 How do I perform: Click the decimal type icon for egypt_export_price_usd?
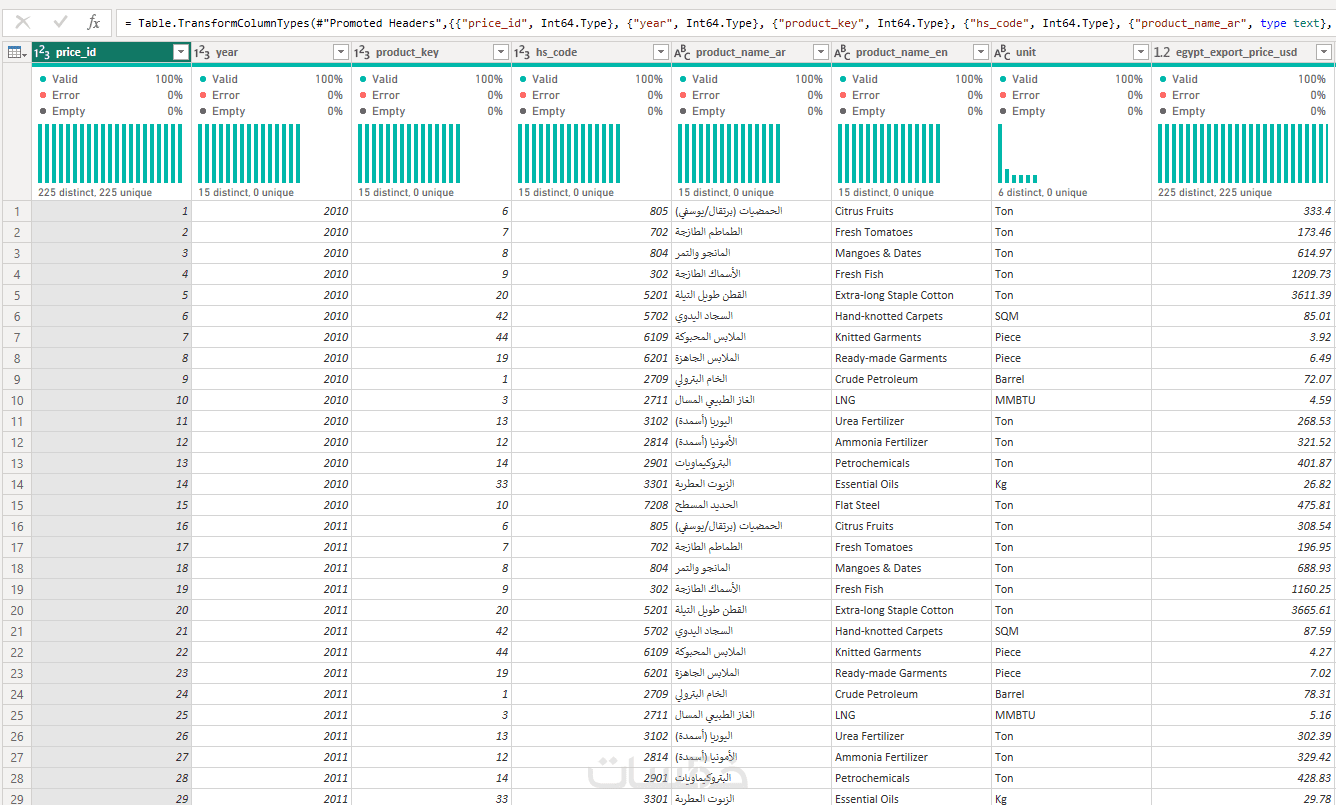[1162, 52]
